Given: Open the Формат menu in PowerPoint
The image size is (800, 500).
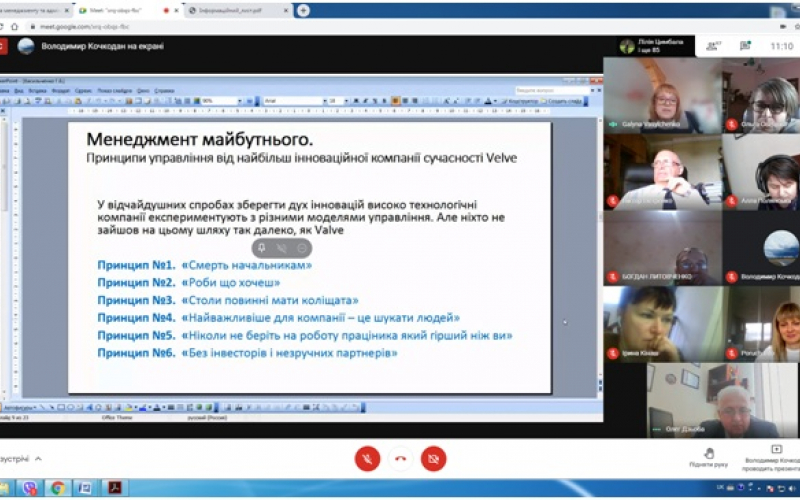Looking at the screenshot, I should click(61, 91).
